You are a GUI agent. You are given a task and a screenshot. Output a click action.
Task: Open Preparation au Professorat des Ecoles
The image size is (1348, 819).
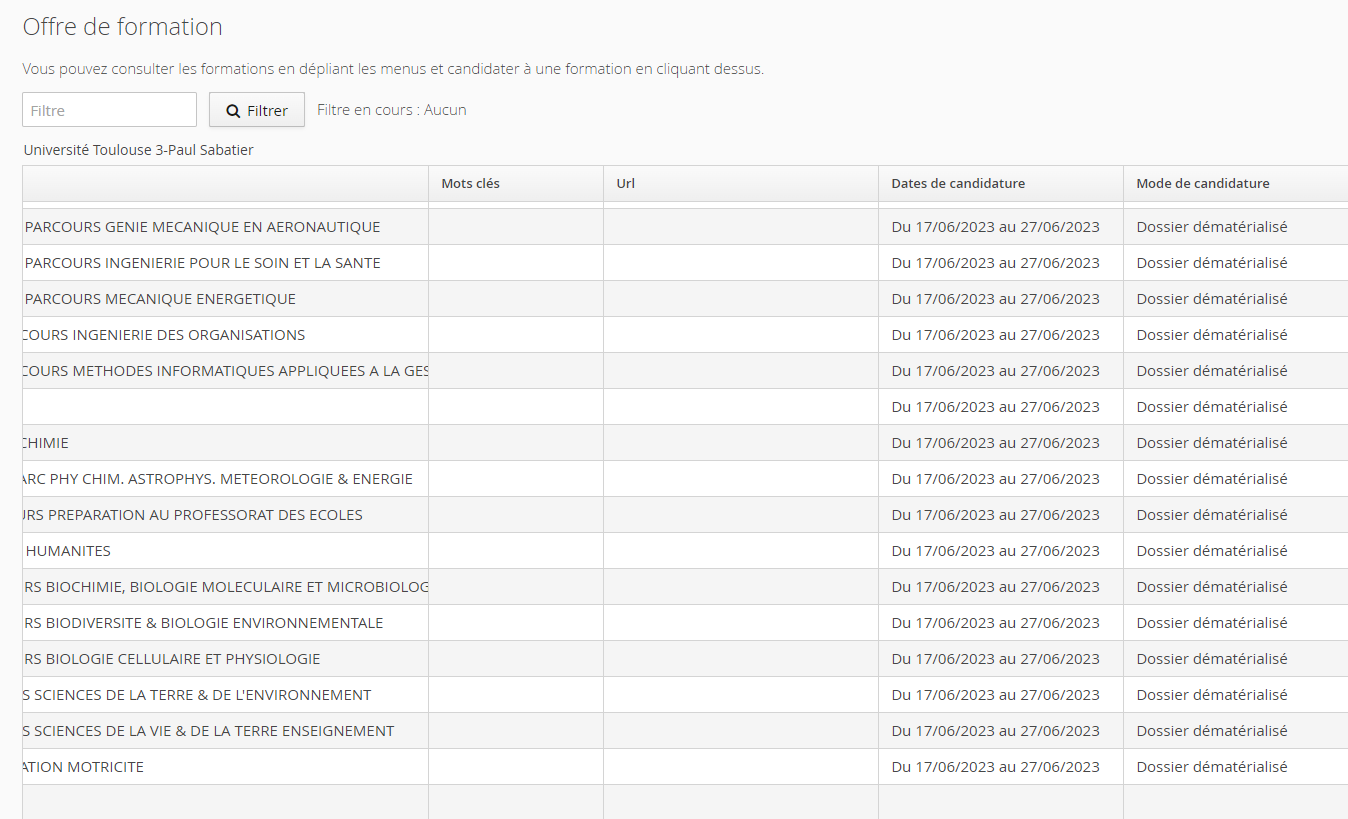click(193, 515)
